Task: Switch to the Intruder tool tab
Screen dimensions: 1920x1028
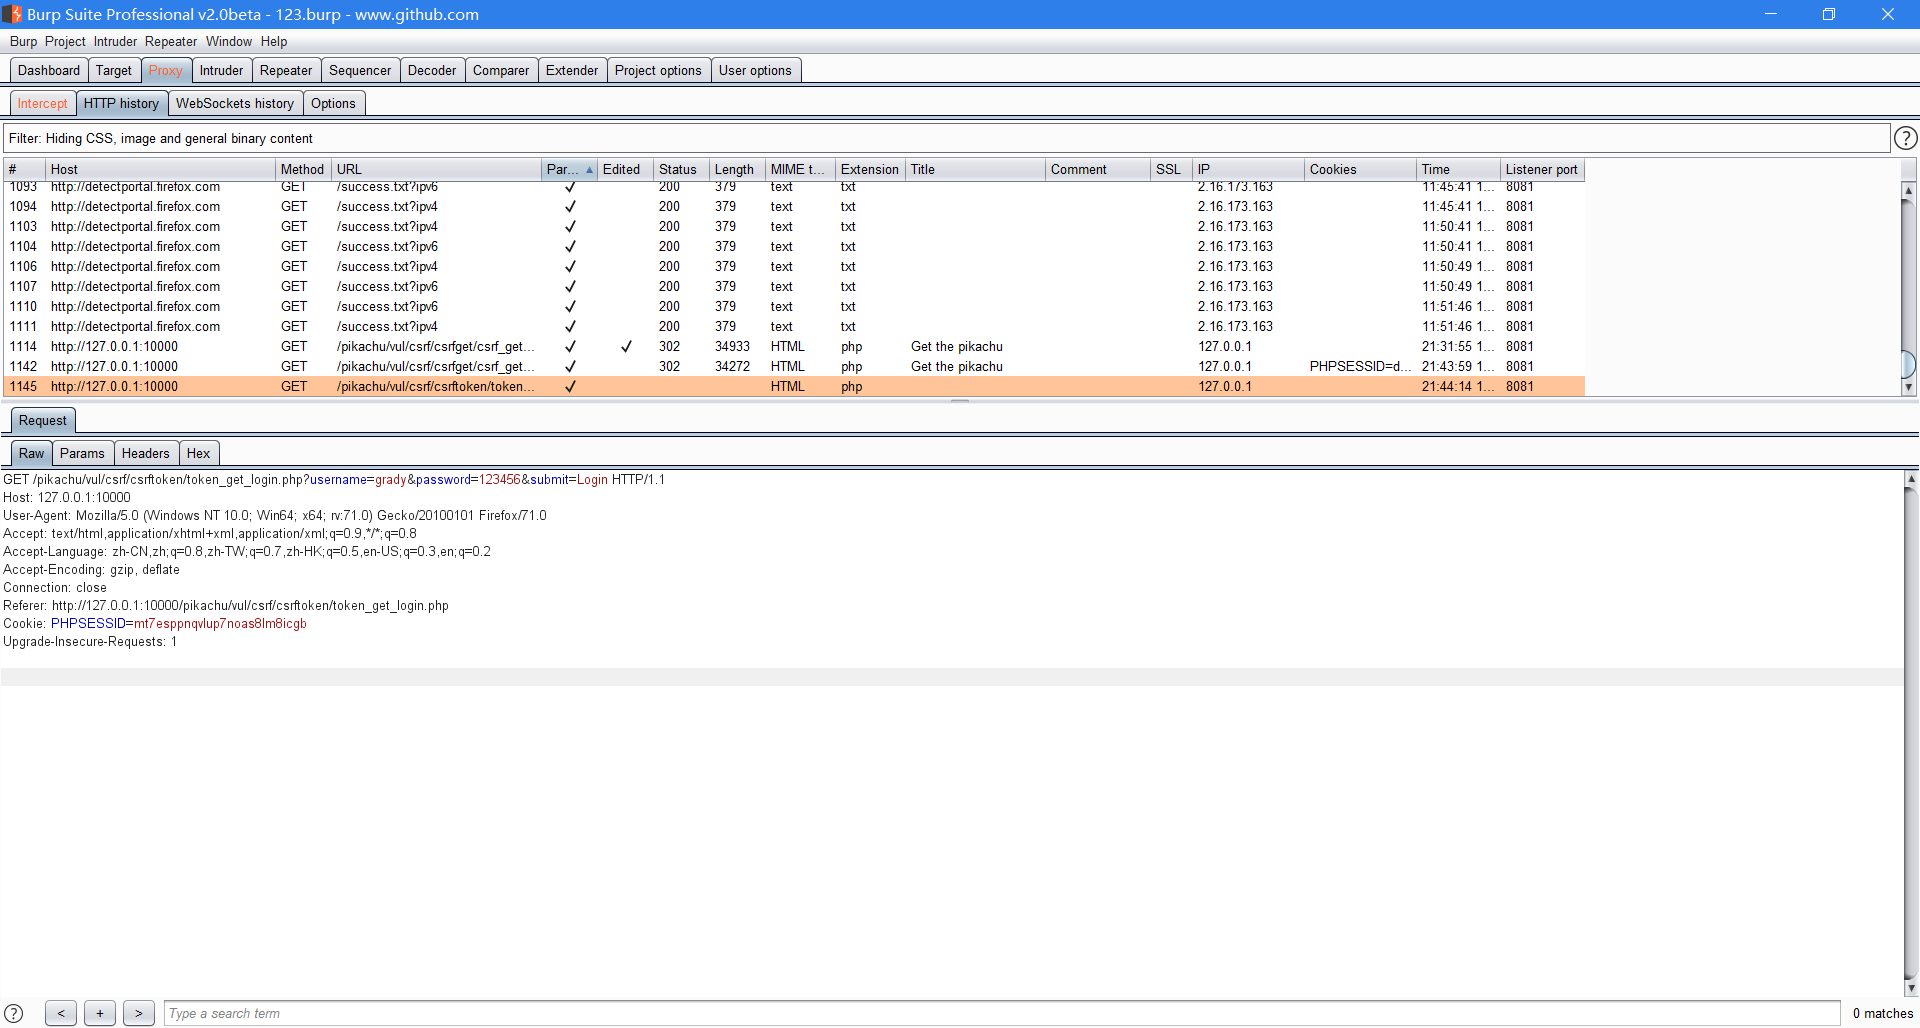Action: (221, 70)
